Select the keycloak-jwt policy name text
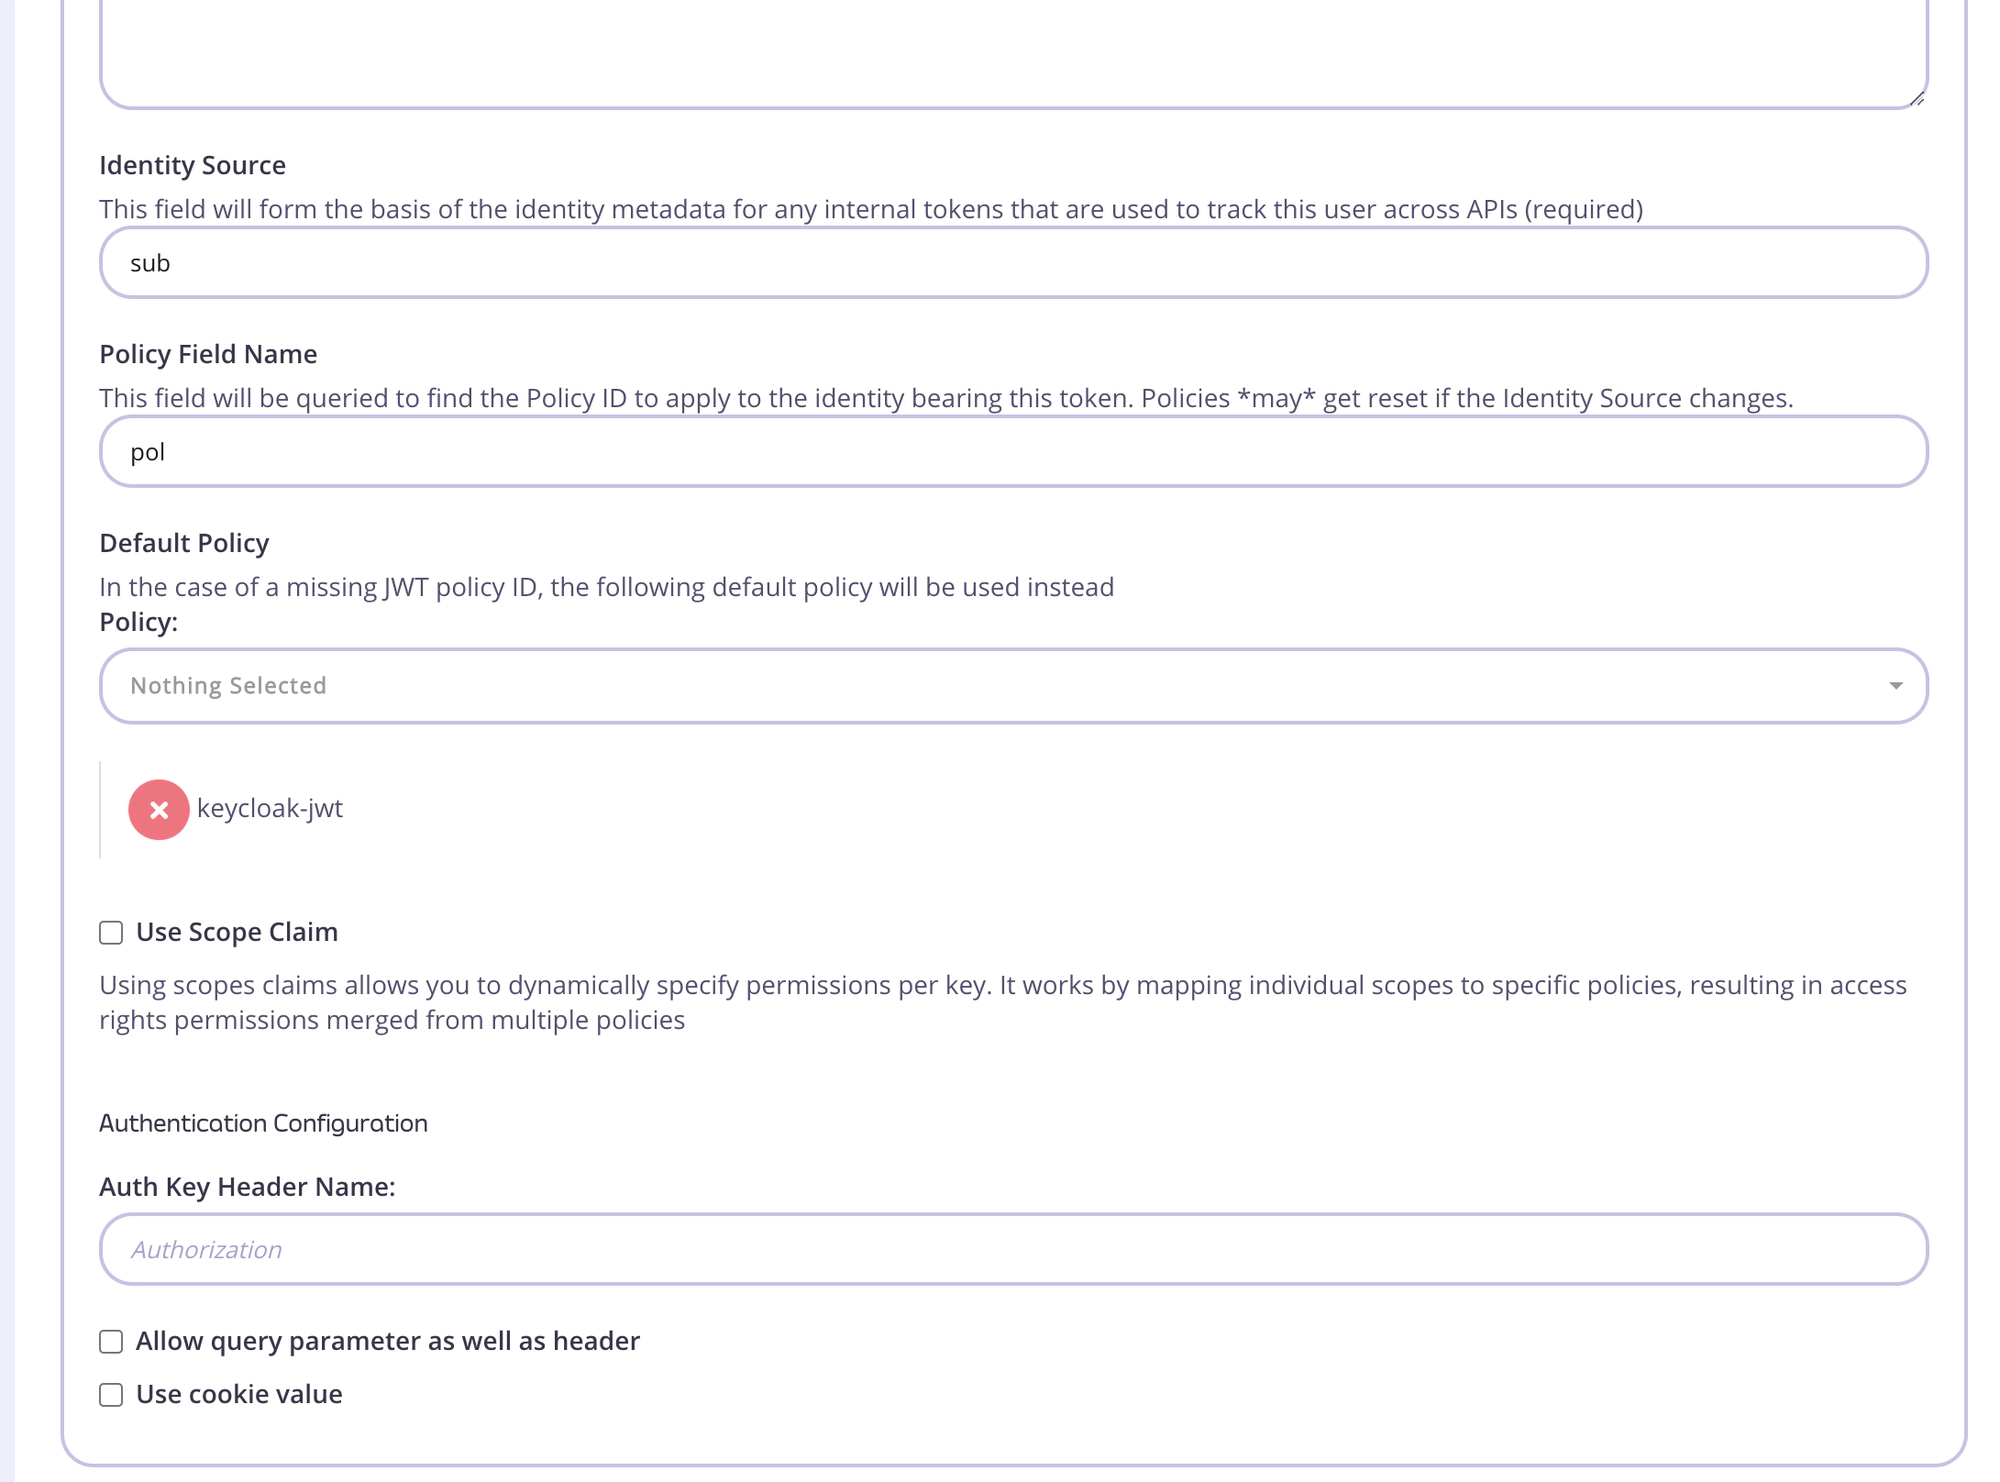This screenshot has width=2000, height=1482. [270, 808]
